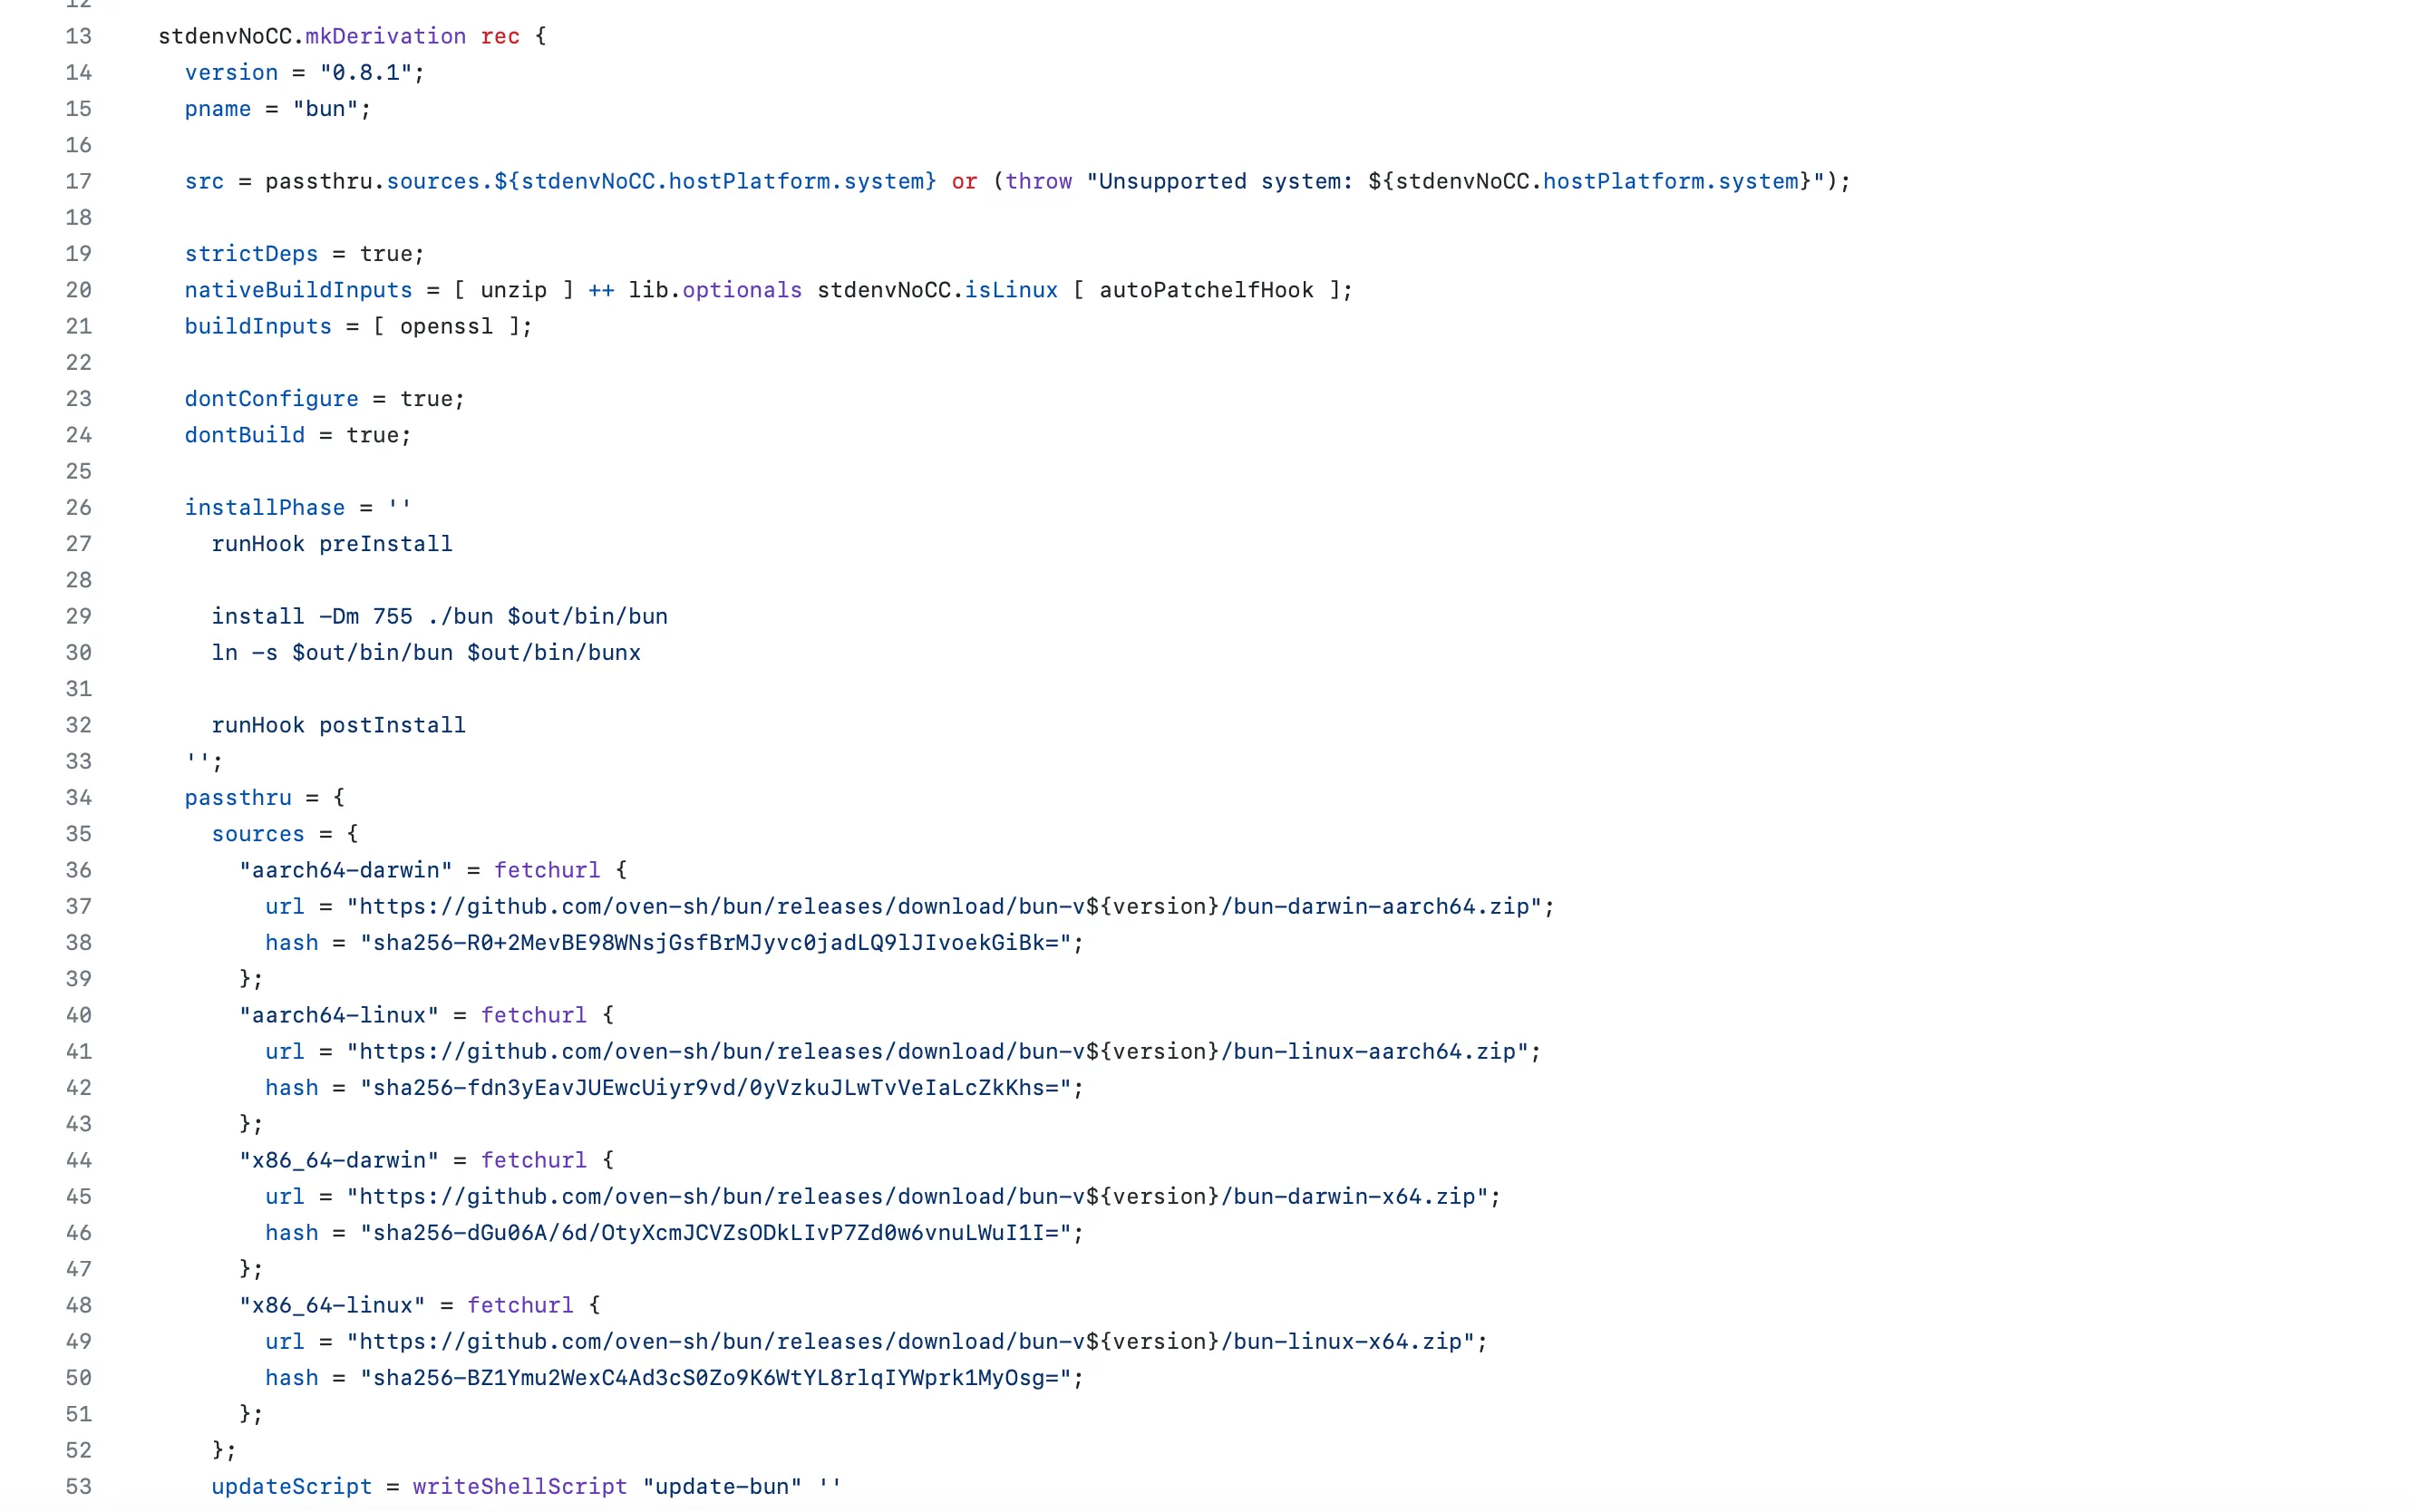2417x1512 pixels.
Task: Click the red 'or' keyword
Action: (964, 181)
